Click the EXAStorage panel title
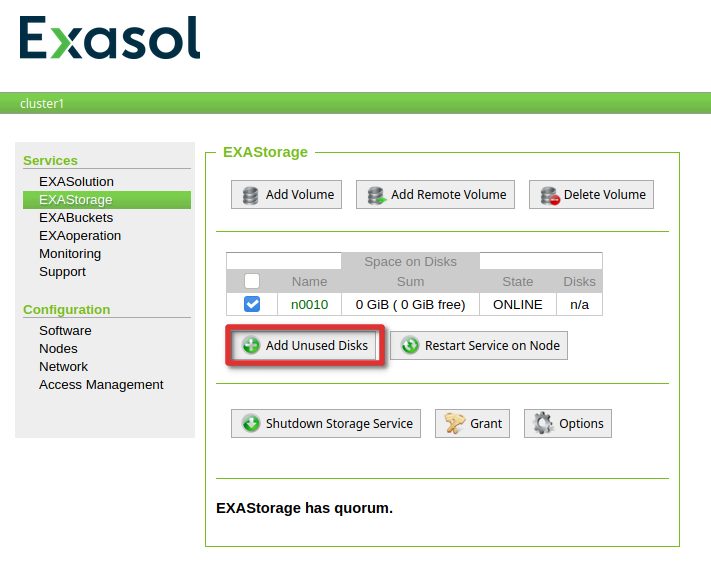Viewport: 711px width, 582px height. click(x=265, y=152)
